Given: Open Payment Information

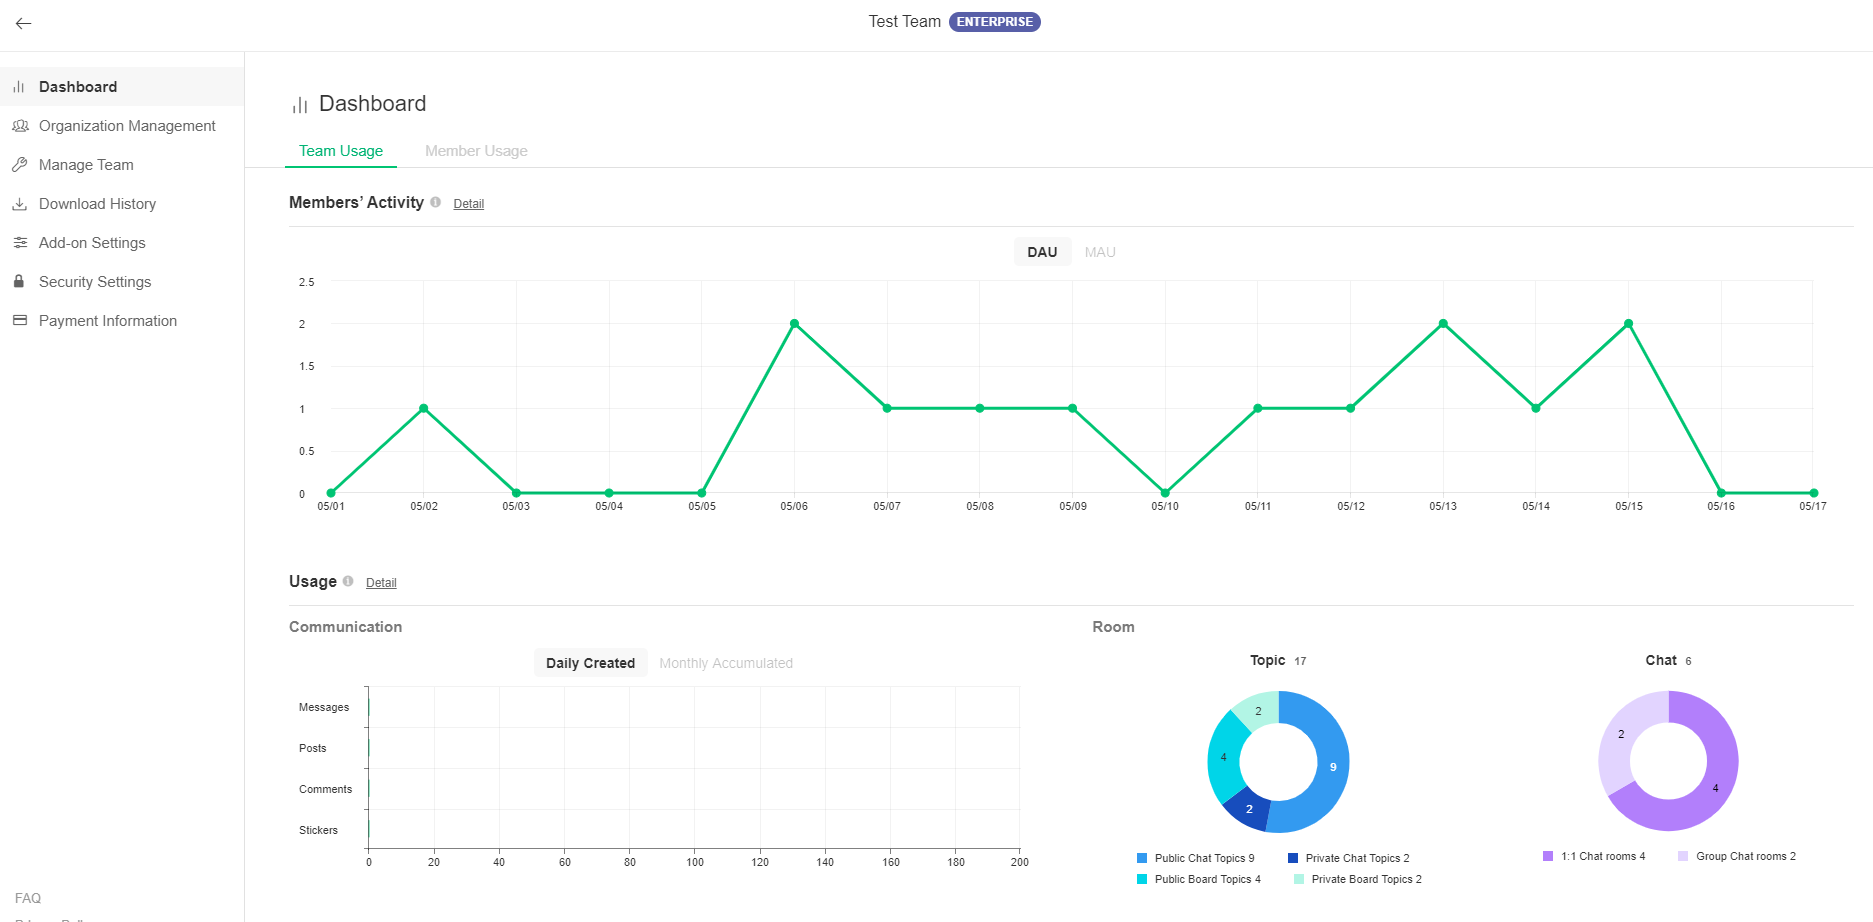Looking at the screenshot, I should 122,321.
